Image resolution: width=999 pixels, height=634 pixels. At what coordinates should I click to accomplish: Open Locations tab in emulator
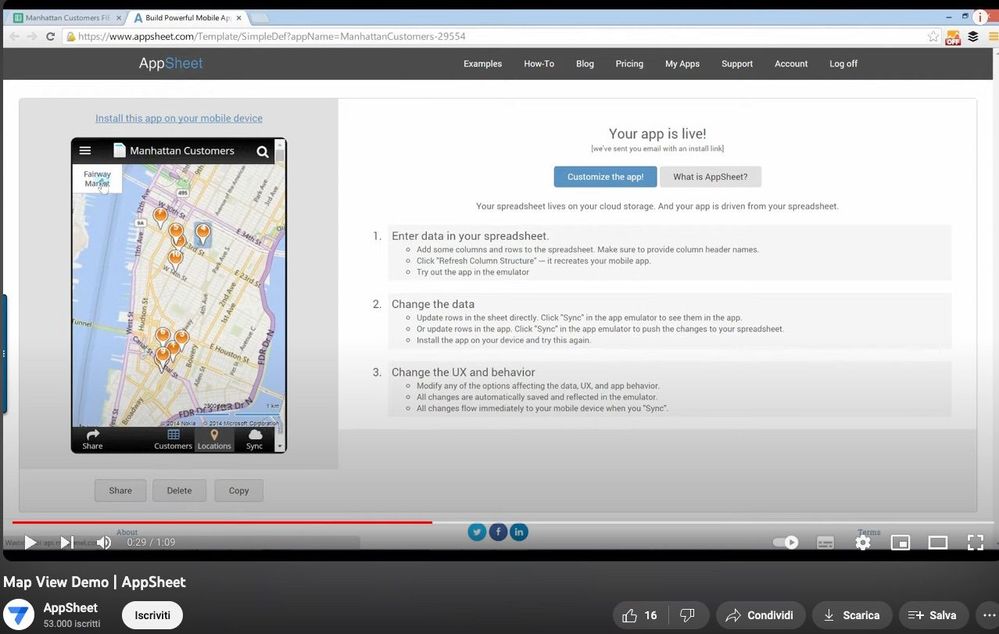214,439
